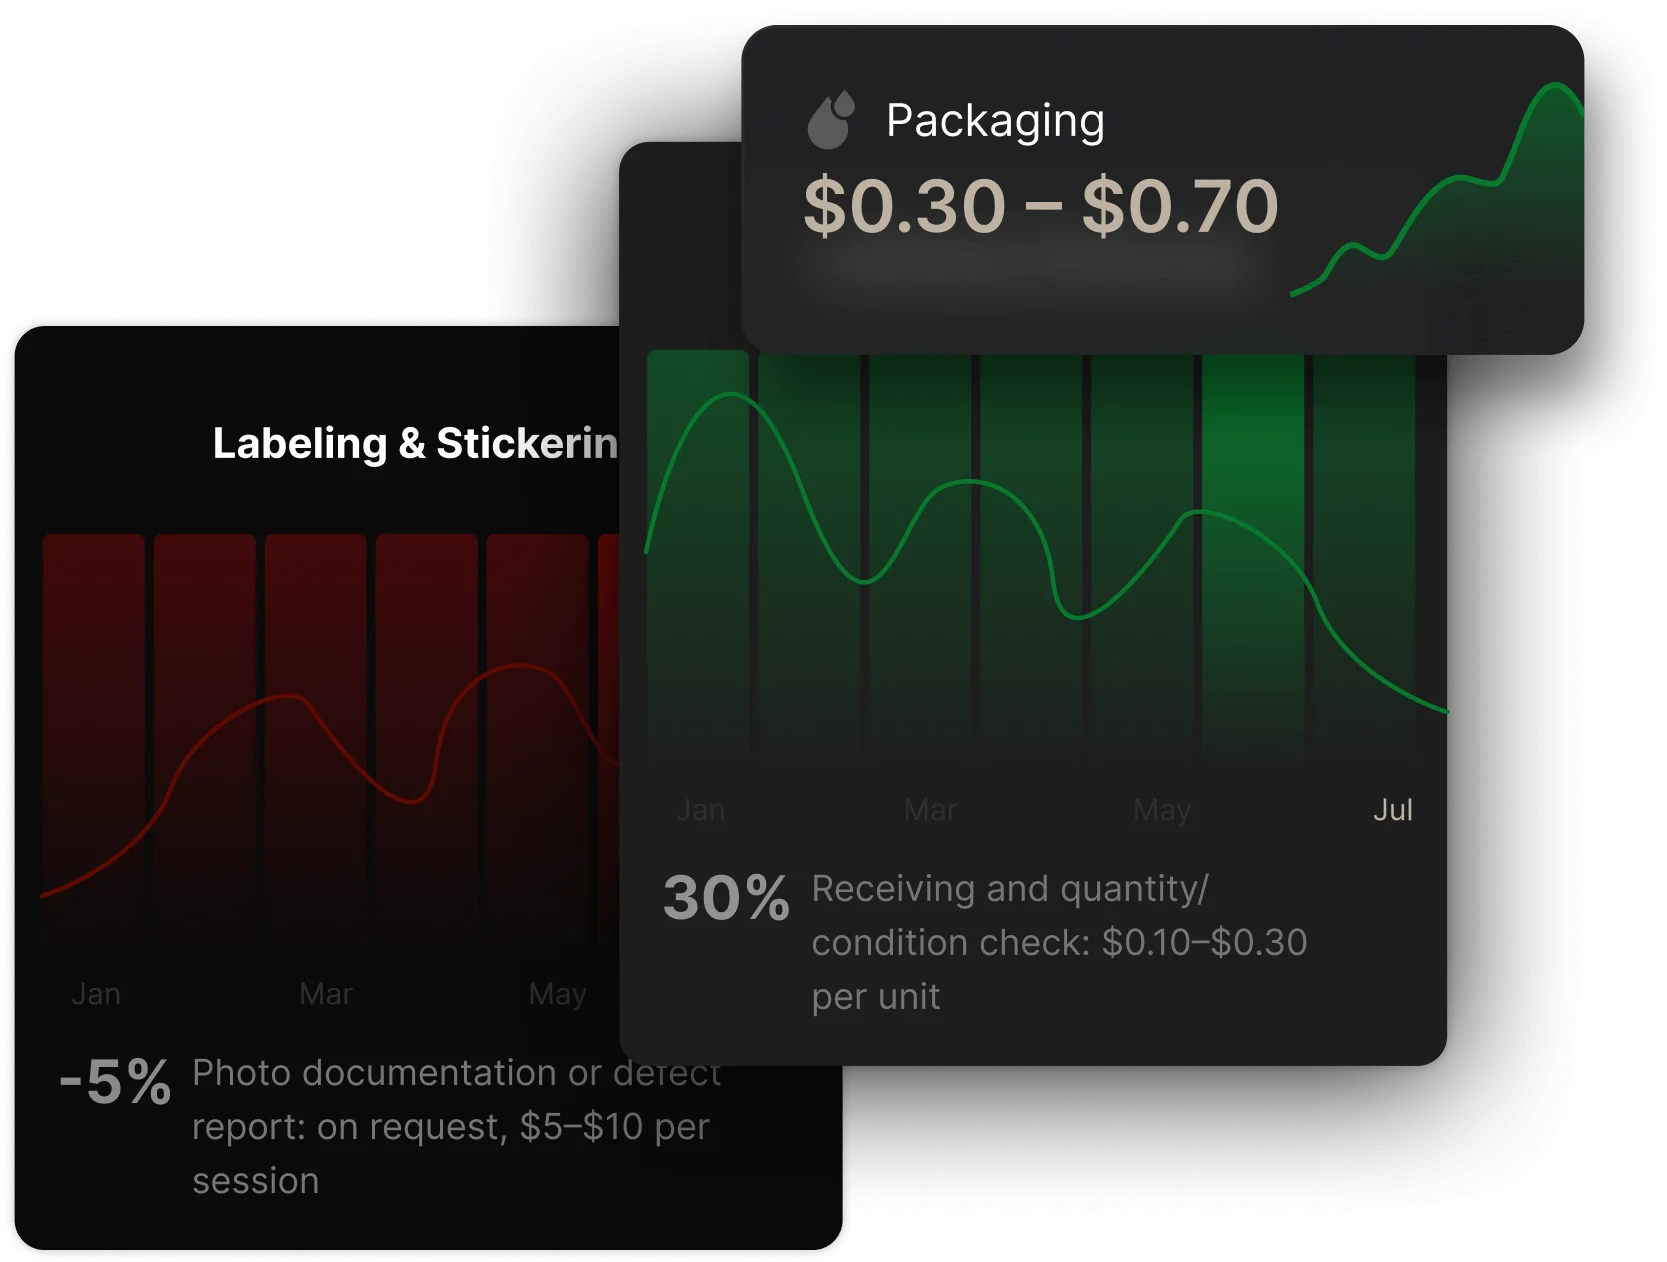Image resolution: width=1667 pixels, height=1262 pixels.
Task: Click the 30% statistic value
Action: click(x=726, y=898)
